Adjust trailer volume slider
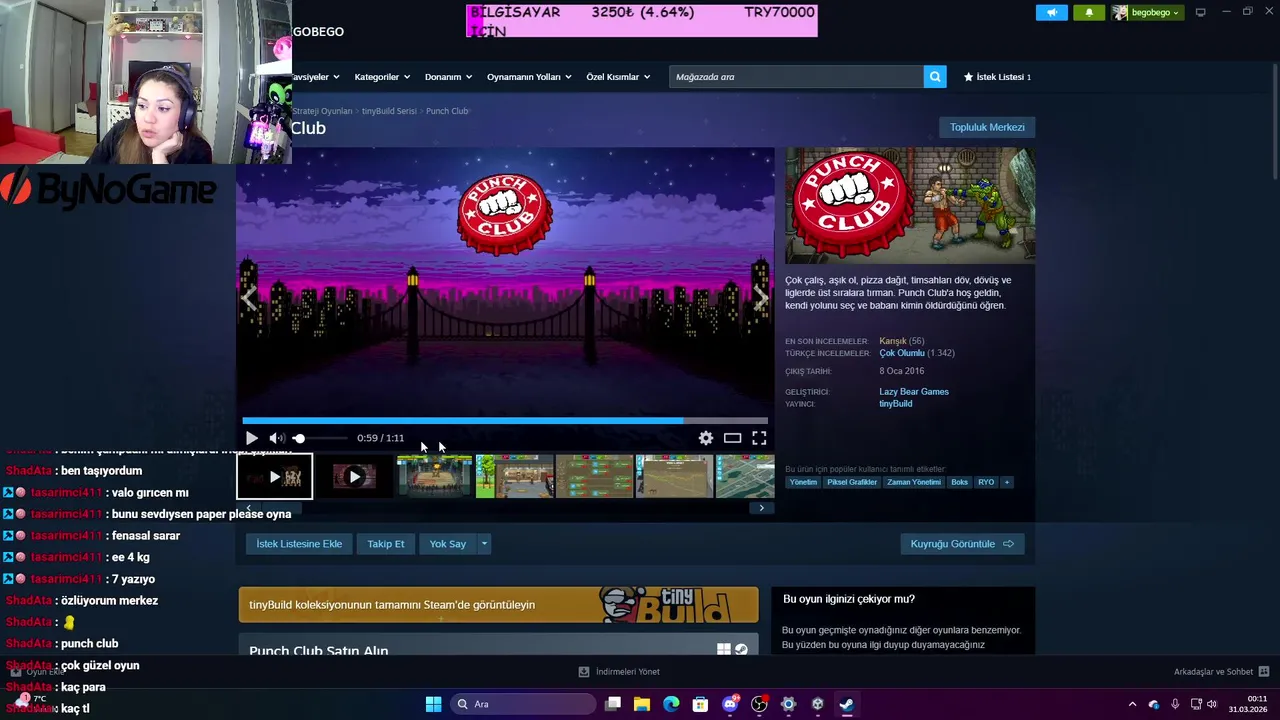 [x=320, y=438]
